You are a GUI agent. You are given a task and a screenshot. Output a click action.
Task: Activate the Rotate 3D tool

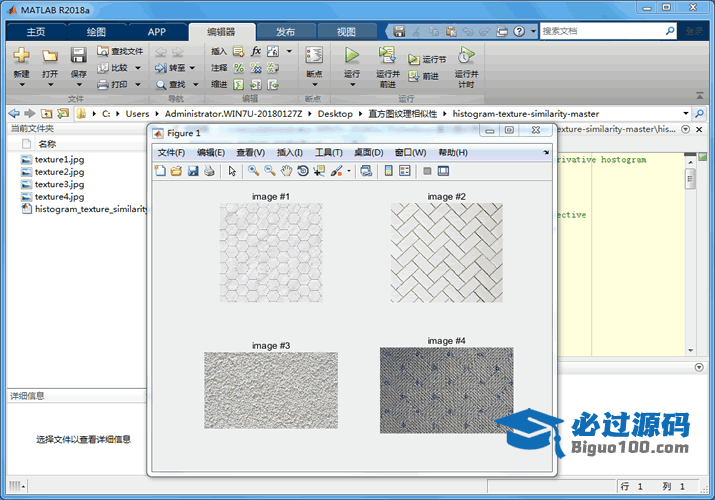[302, 171]
